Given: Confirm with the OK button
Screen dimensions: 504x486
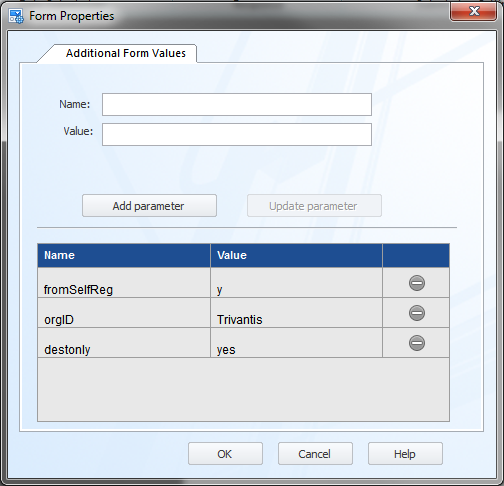Looking at the screenshot, I should tap(225, 454).
